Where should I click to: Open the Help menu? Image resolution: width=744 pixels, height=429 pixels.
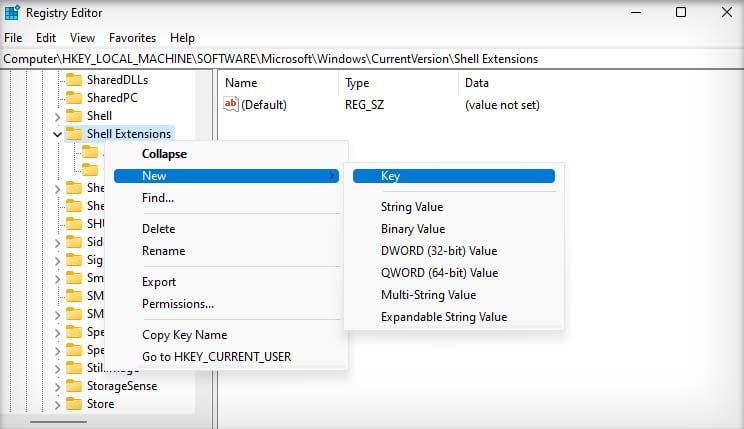pyautogui.click(x=182, y=38)
